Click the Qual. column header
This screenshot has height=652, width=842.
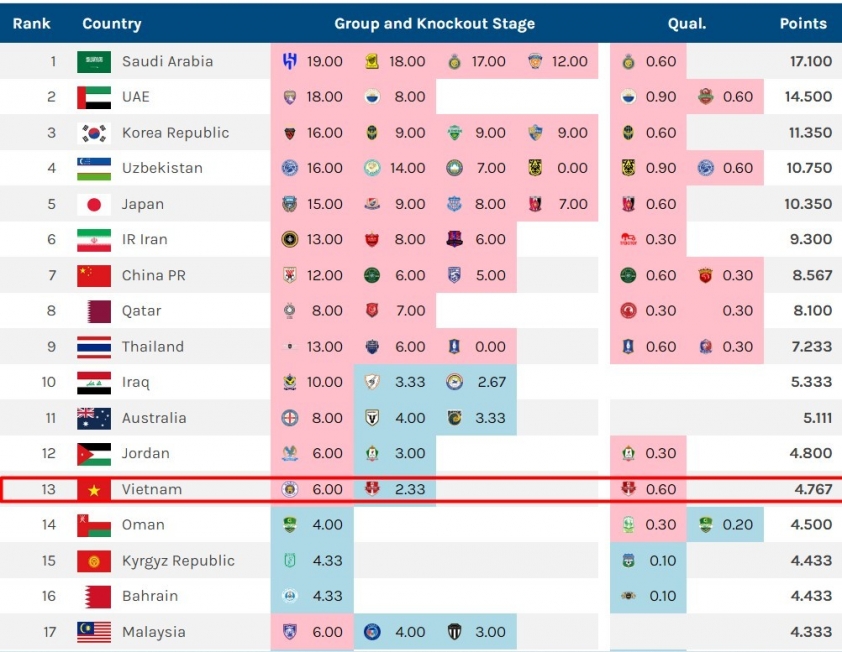click(687, 24)
